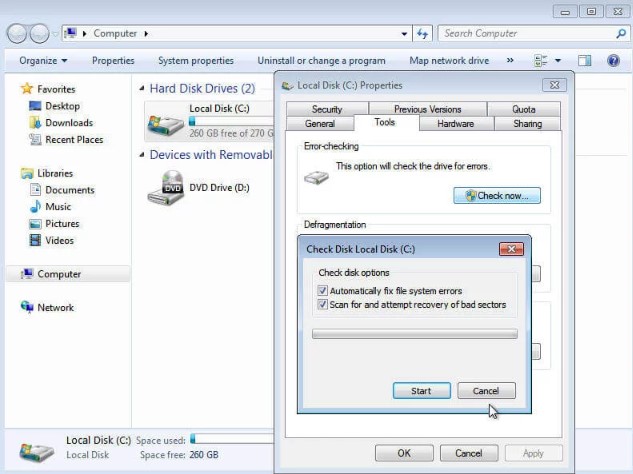
Task: Select the DVD Drive (D:) disc icon
Action: click(x=166, y=188)
